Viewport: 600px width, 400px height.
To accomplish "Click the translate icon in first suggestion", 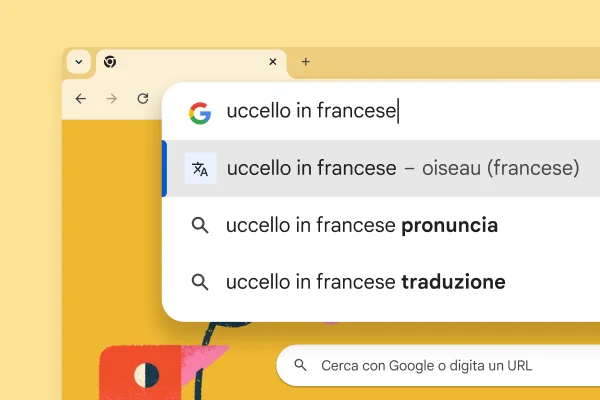I will click(x=200, y=169).
